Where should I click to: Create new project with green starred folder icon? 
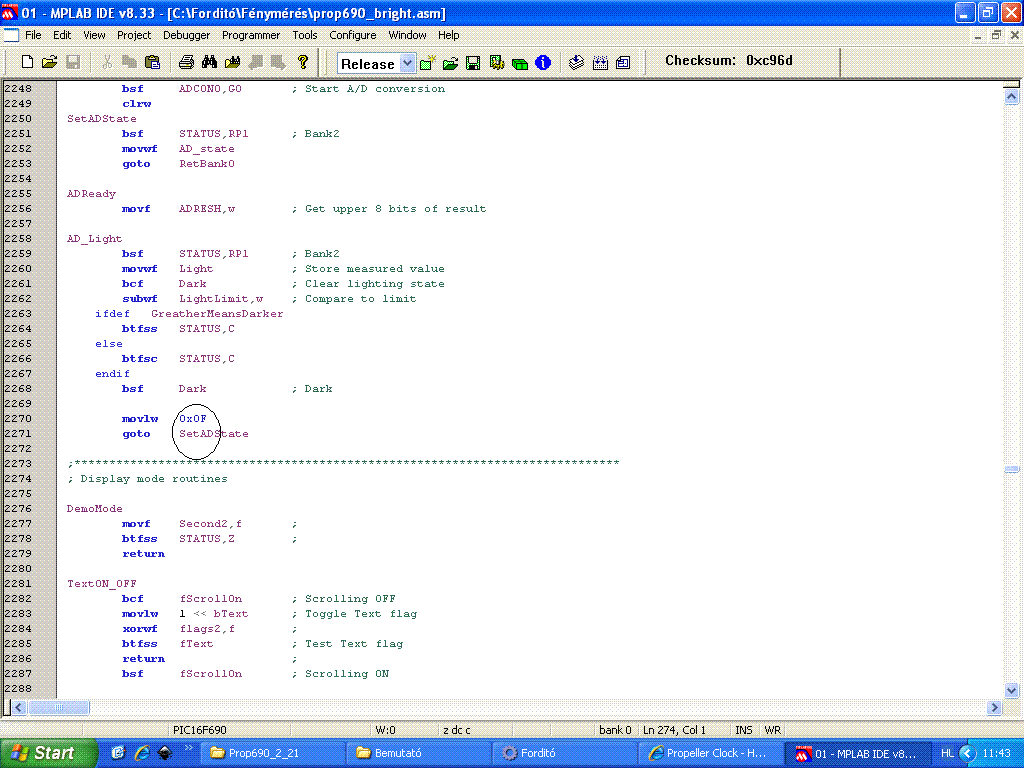pyautogui.click(x=428, y=63)
